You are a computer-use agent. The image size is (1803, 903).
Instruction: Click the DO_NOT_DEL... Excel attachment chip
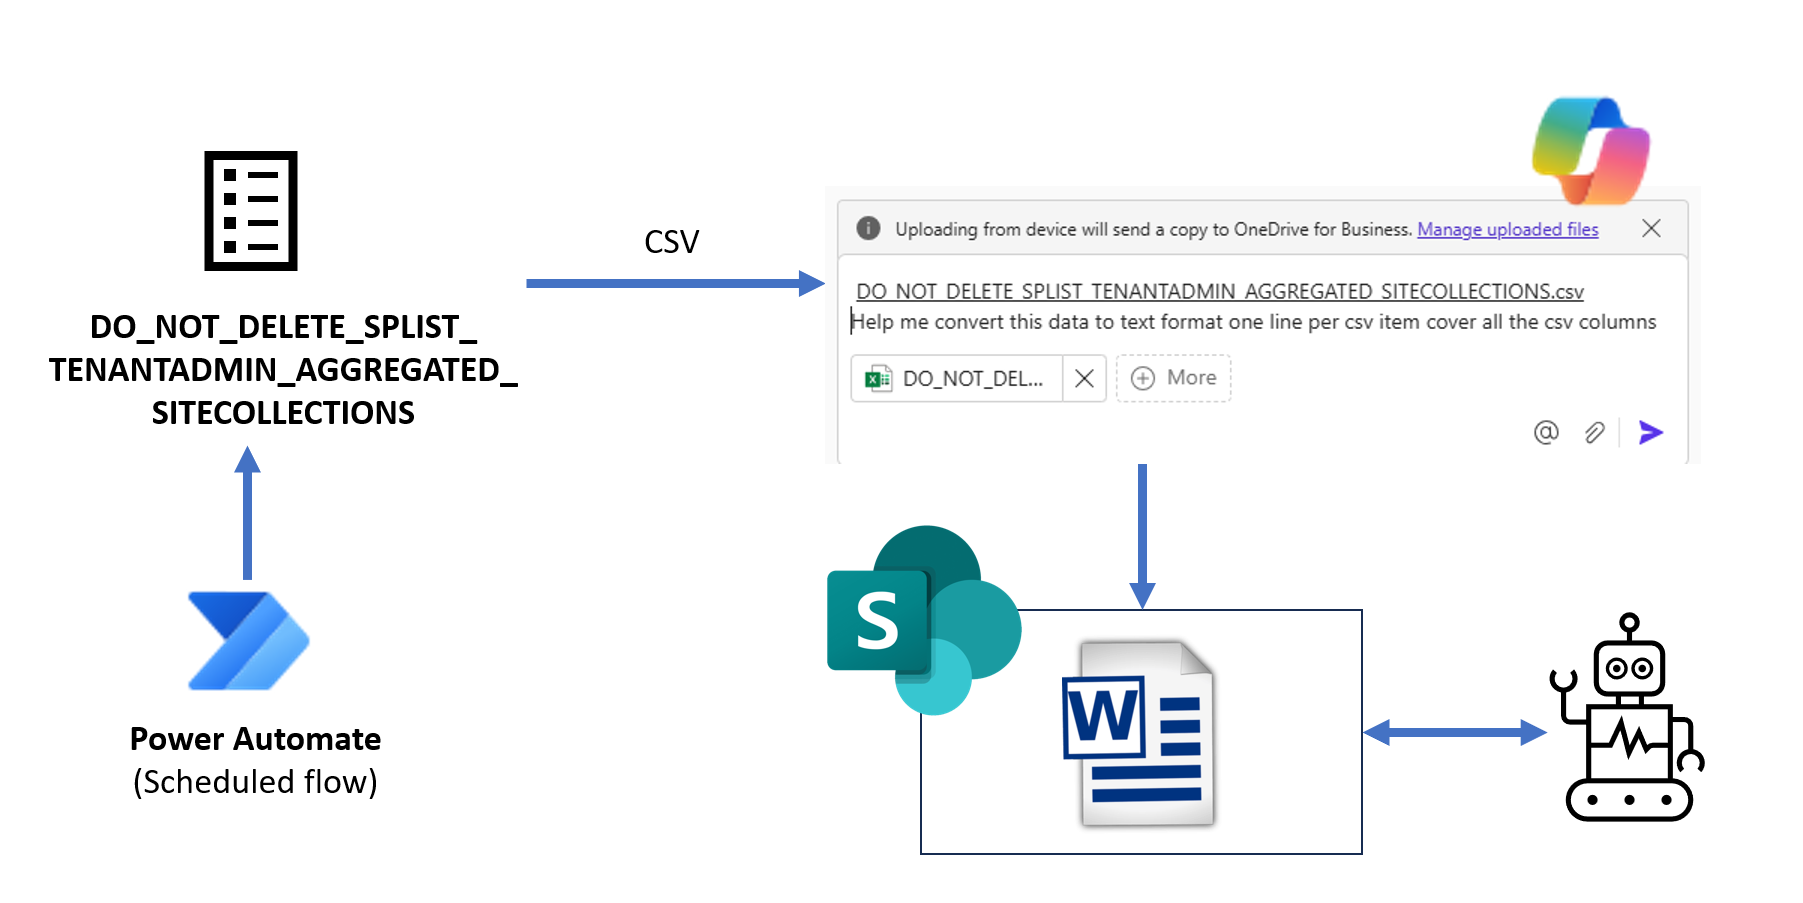[x=957, y=379]
